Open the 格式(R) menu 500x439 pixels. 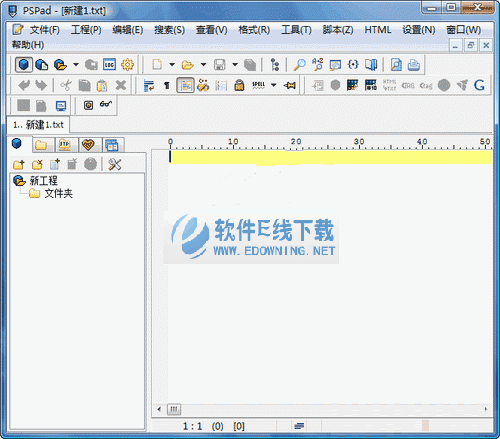click(x=254, y=30)
